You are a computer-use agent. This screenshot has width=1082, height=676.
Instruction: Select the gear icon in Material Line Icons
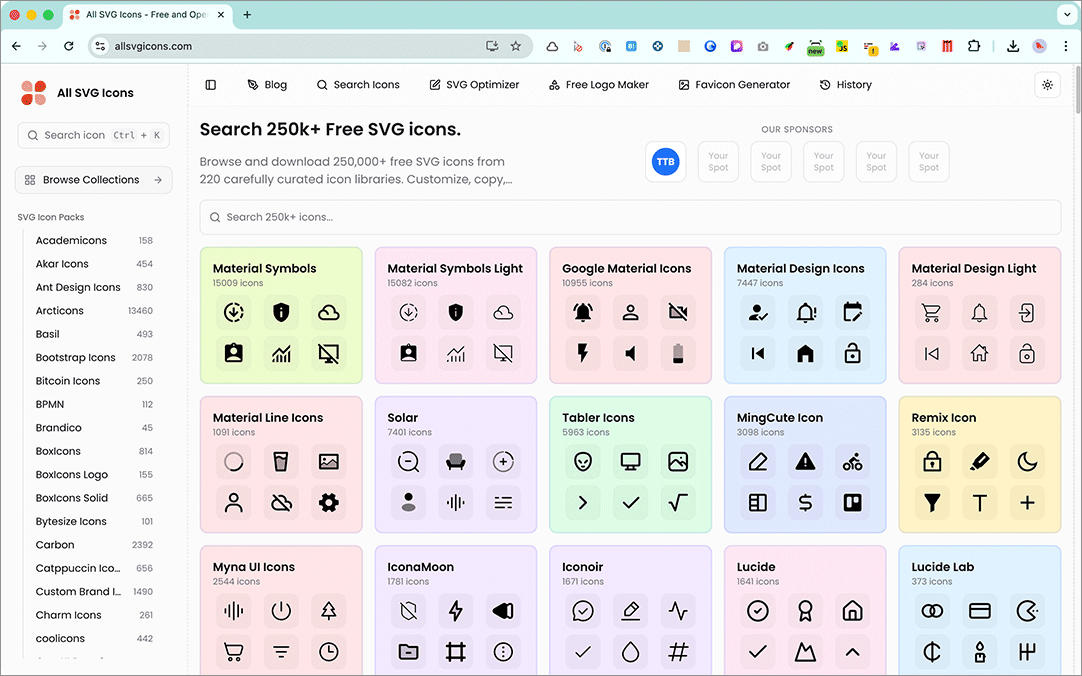tap(328, 503)
